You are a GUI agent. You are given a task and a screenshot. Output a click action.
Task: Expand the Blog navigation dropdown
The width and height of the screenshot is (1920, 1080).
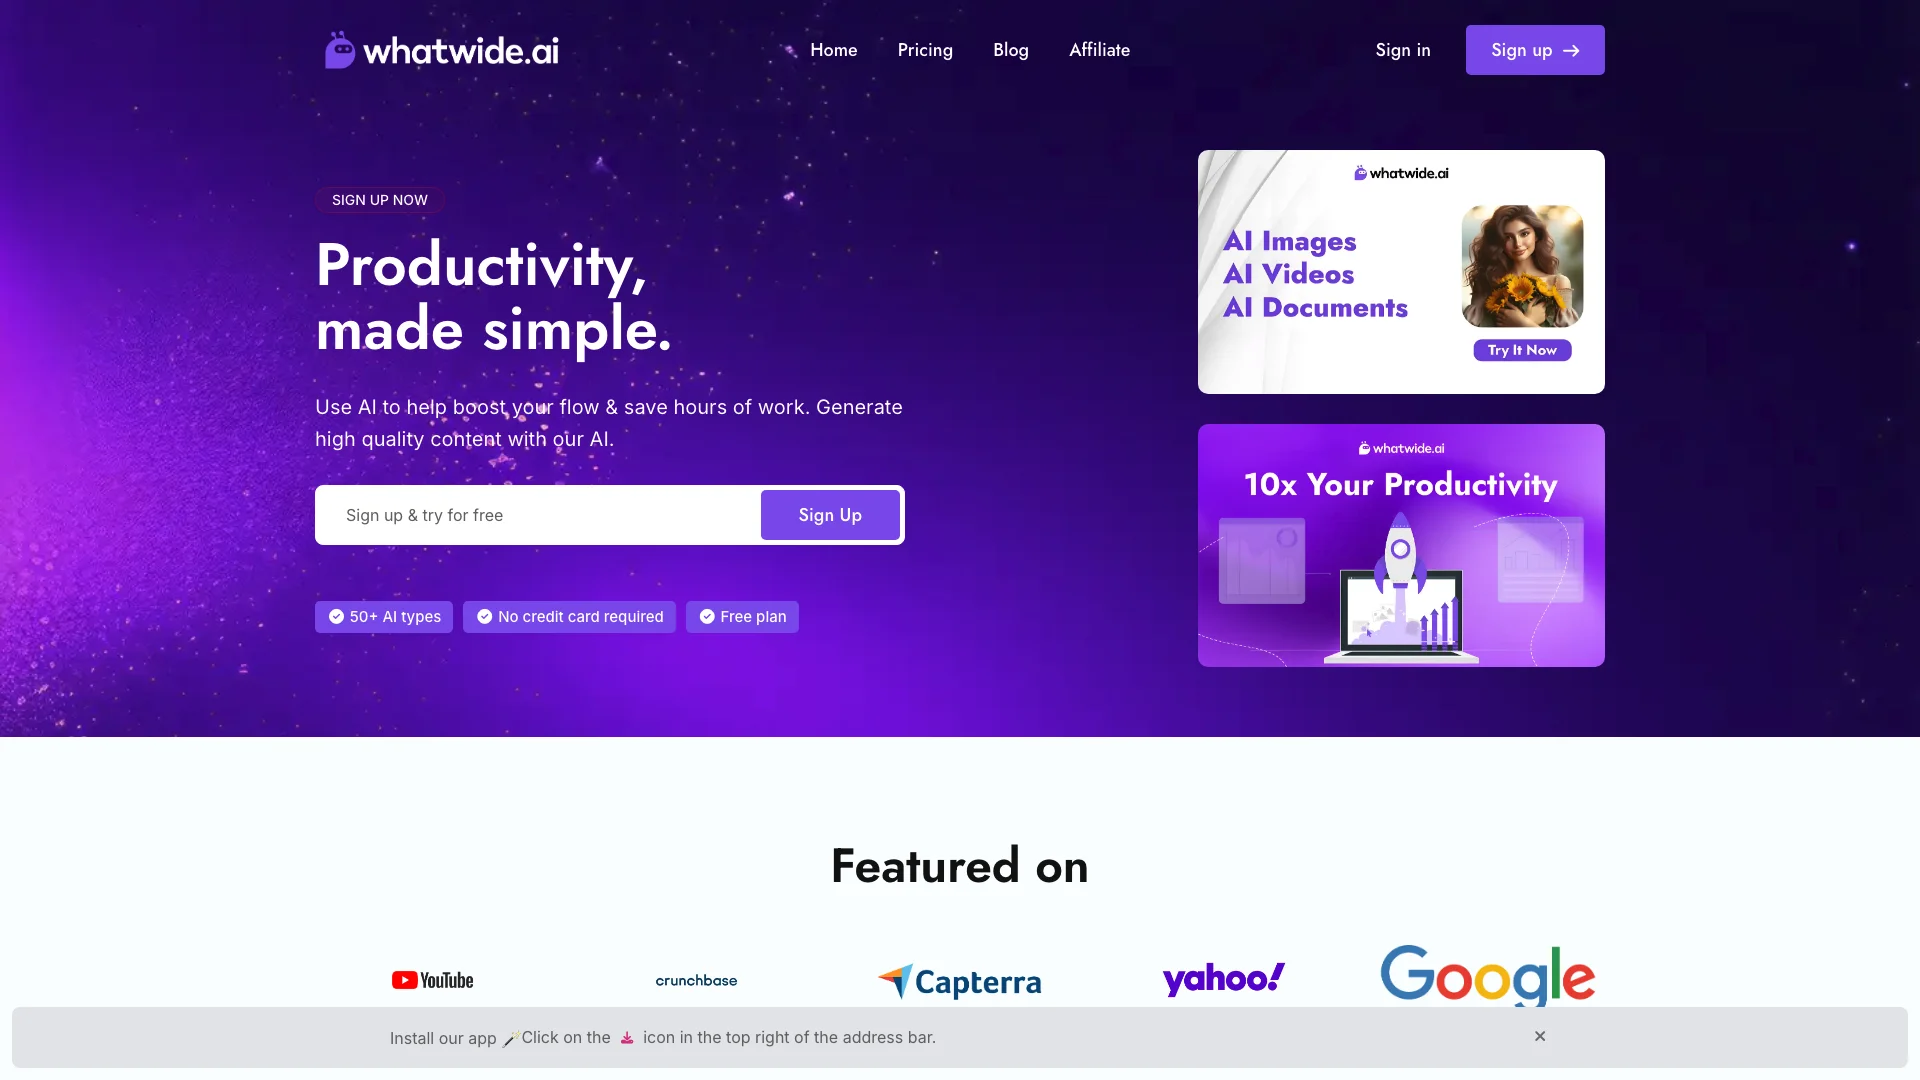click(x=1010, y=49)
